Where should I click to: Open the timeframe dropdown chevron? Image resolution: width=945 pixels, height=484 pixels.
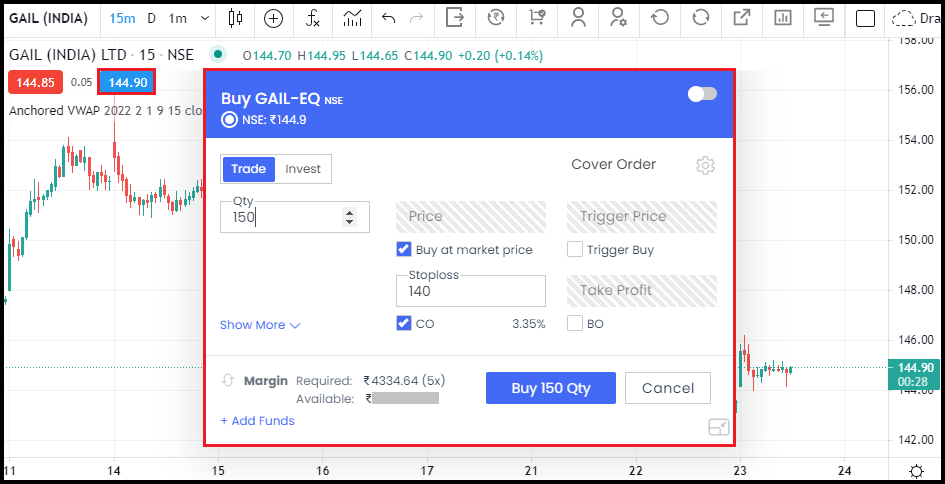point(206,18)
